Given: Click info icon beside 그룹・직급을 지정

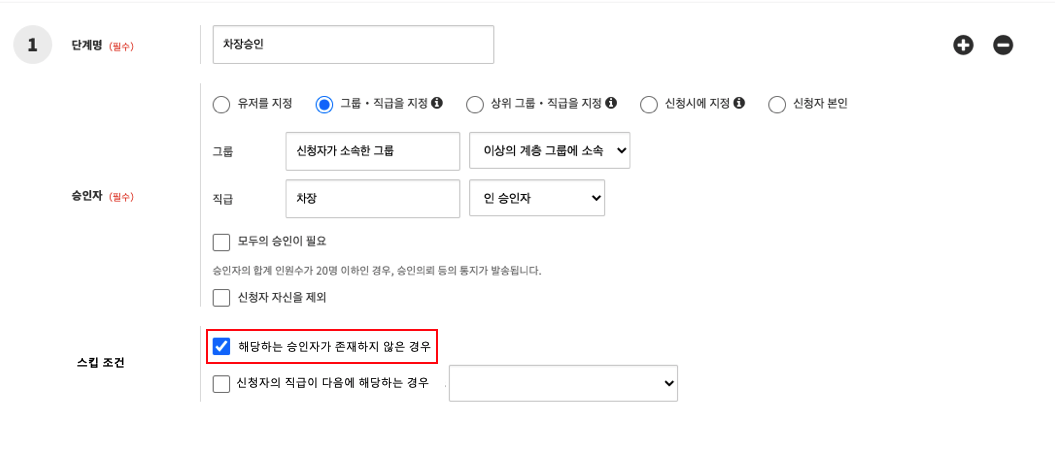Looking at the screenshot, I should (437, 103).
